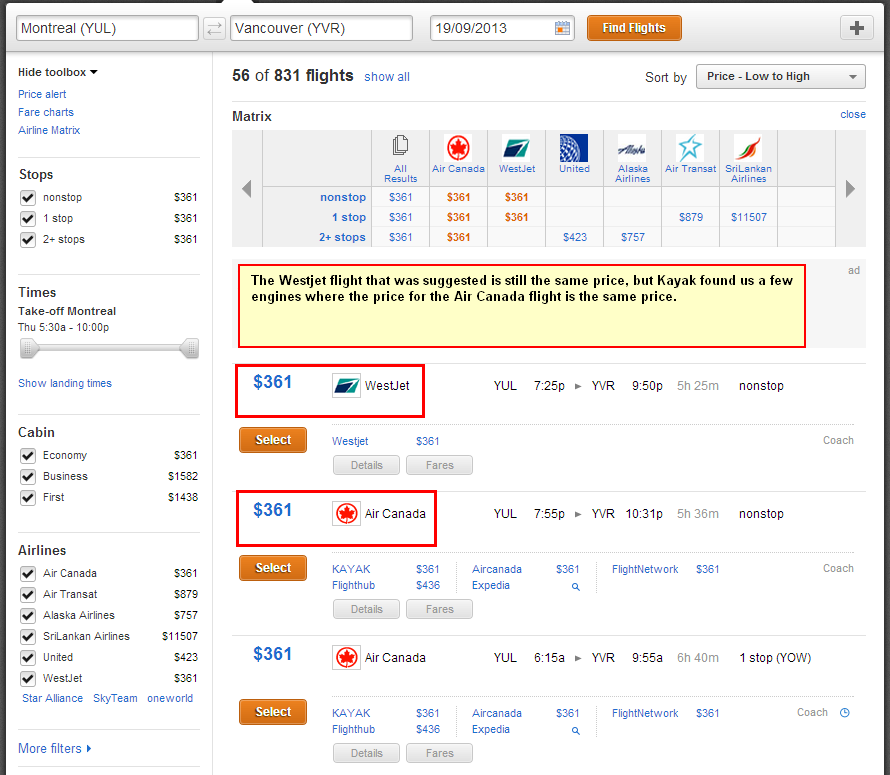This screenshot has height=775, width=890.
Task: Edit the Vancouver (YVR) destination field
Action: [x=321, y=28]
